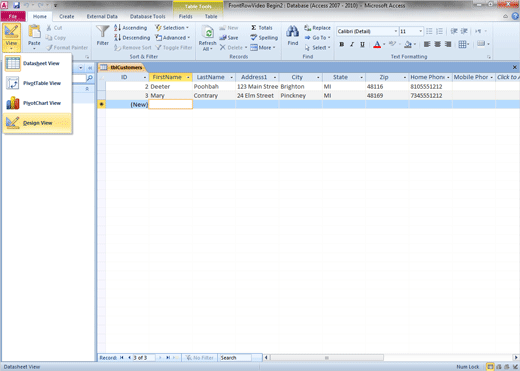Image resolution: width=520 pixels, height=371 pixels.
Task: Switch to the Database Tools tab
Action: (x=148, y=16)
